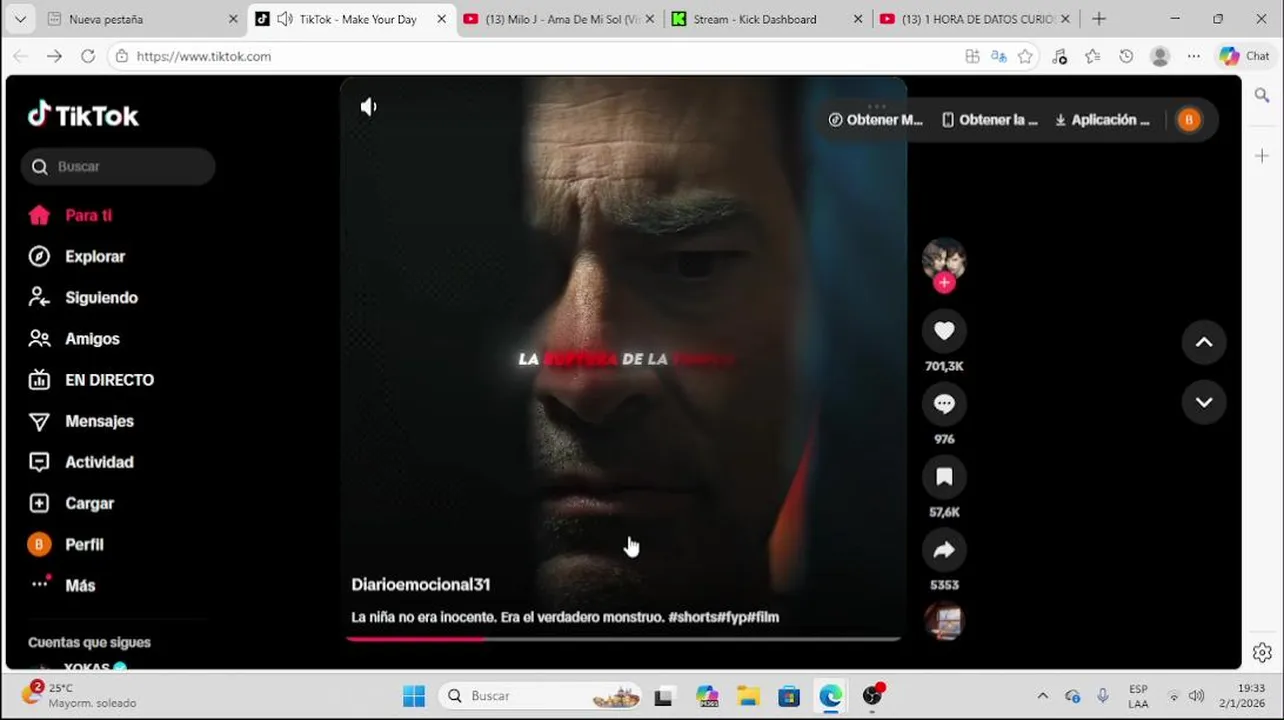Open orange B account avatar at top
This screenshot has width=1284, height=720.
coord(1189,120)
